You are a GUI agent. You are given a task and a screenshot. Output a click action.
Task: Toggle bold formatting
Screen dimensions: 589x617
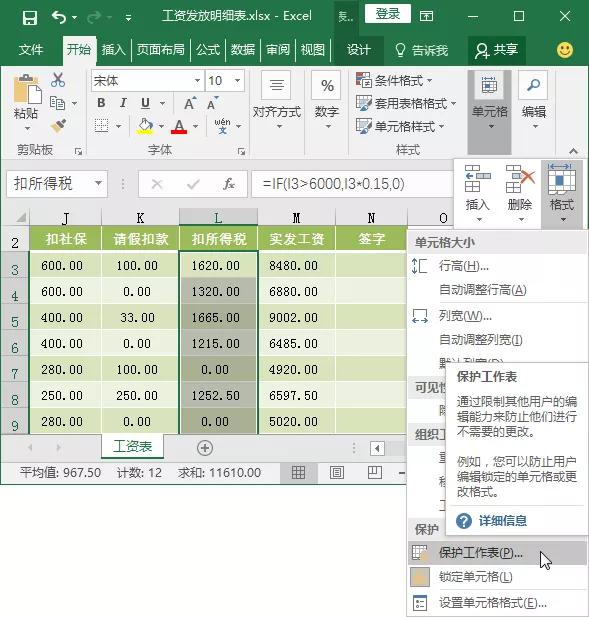[x=101, y=103]
